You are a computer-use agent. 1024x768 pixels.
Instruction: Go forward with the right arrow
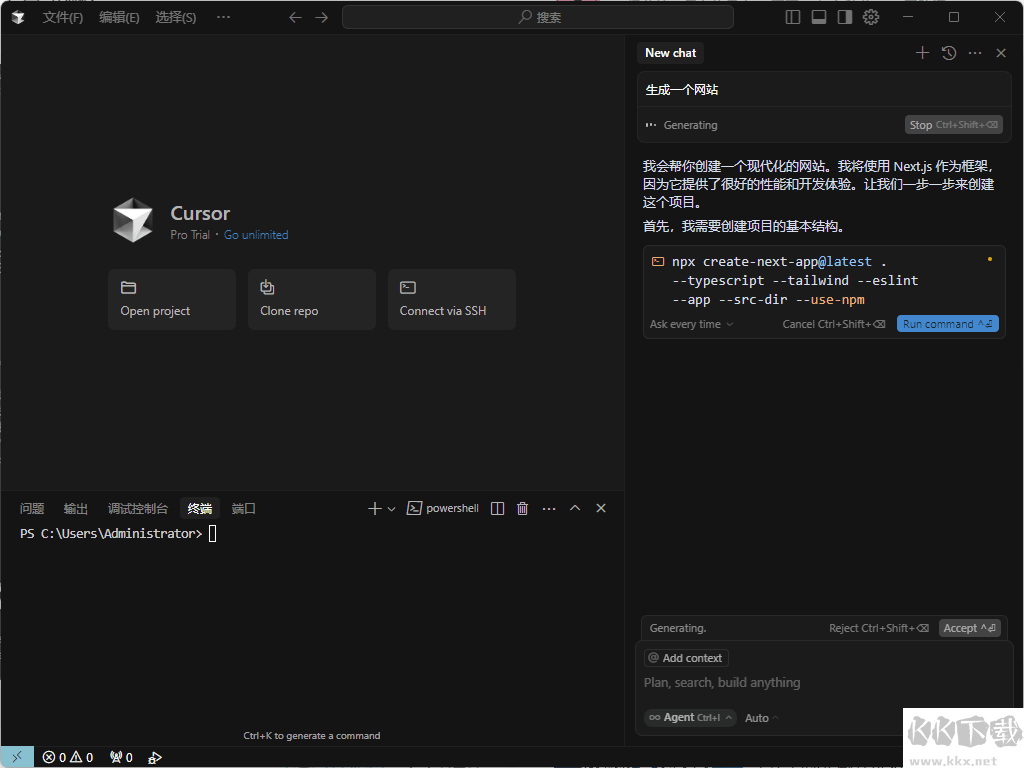(322, 18)
